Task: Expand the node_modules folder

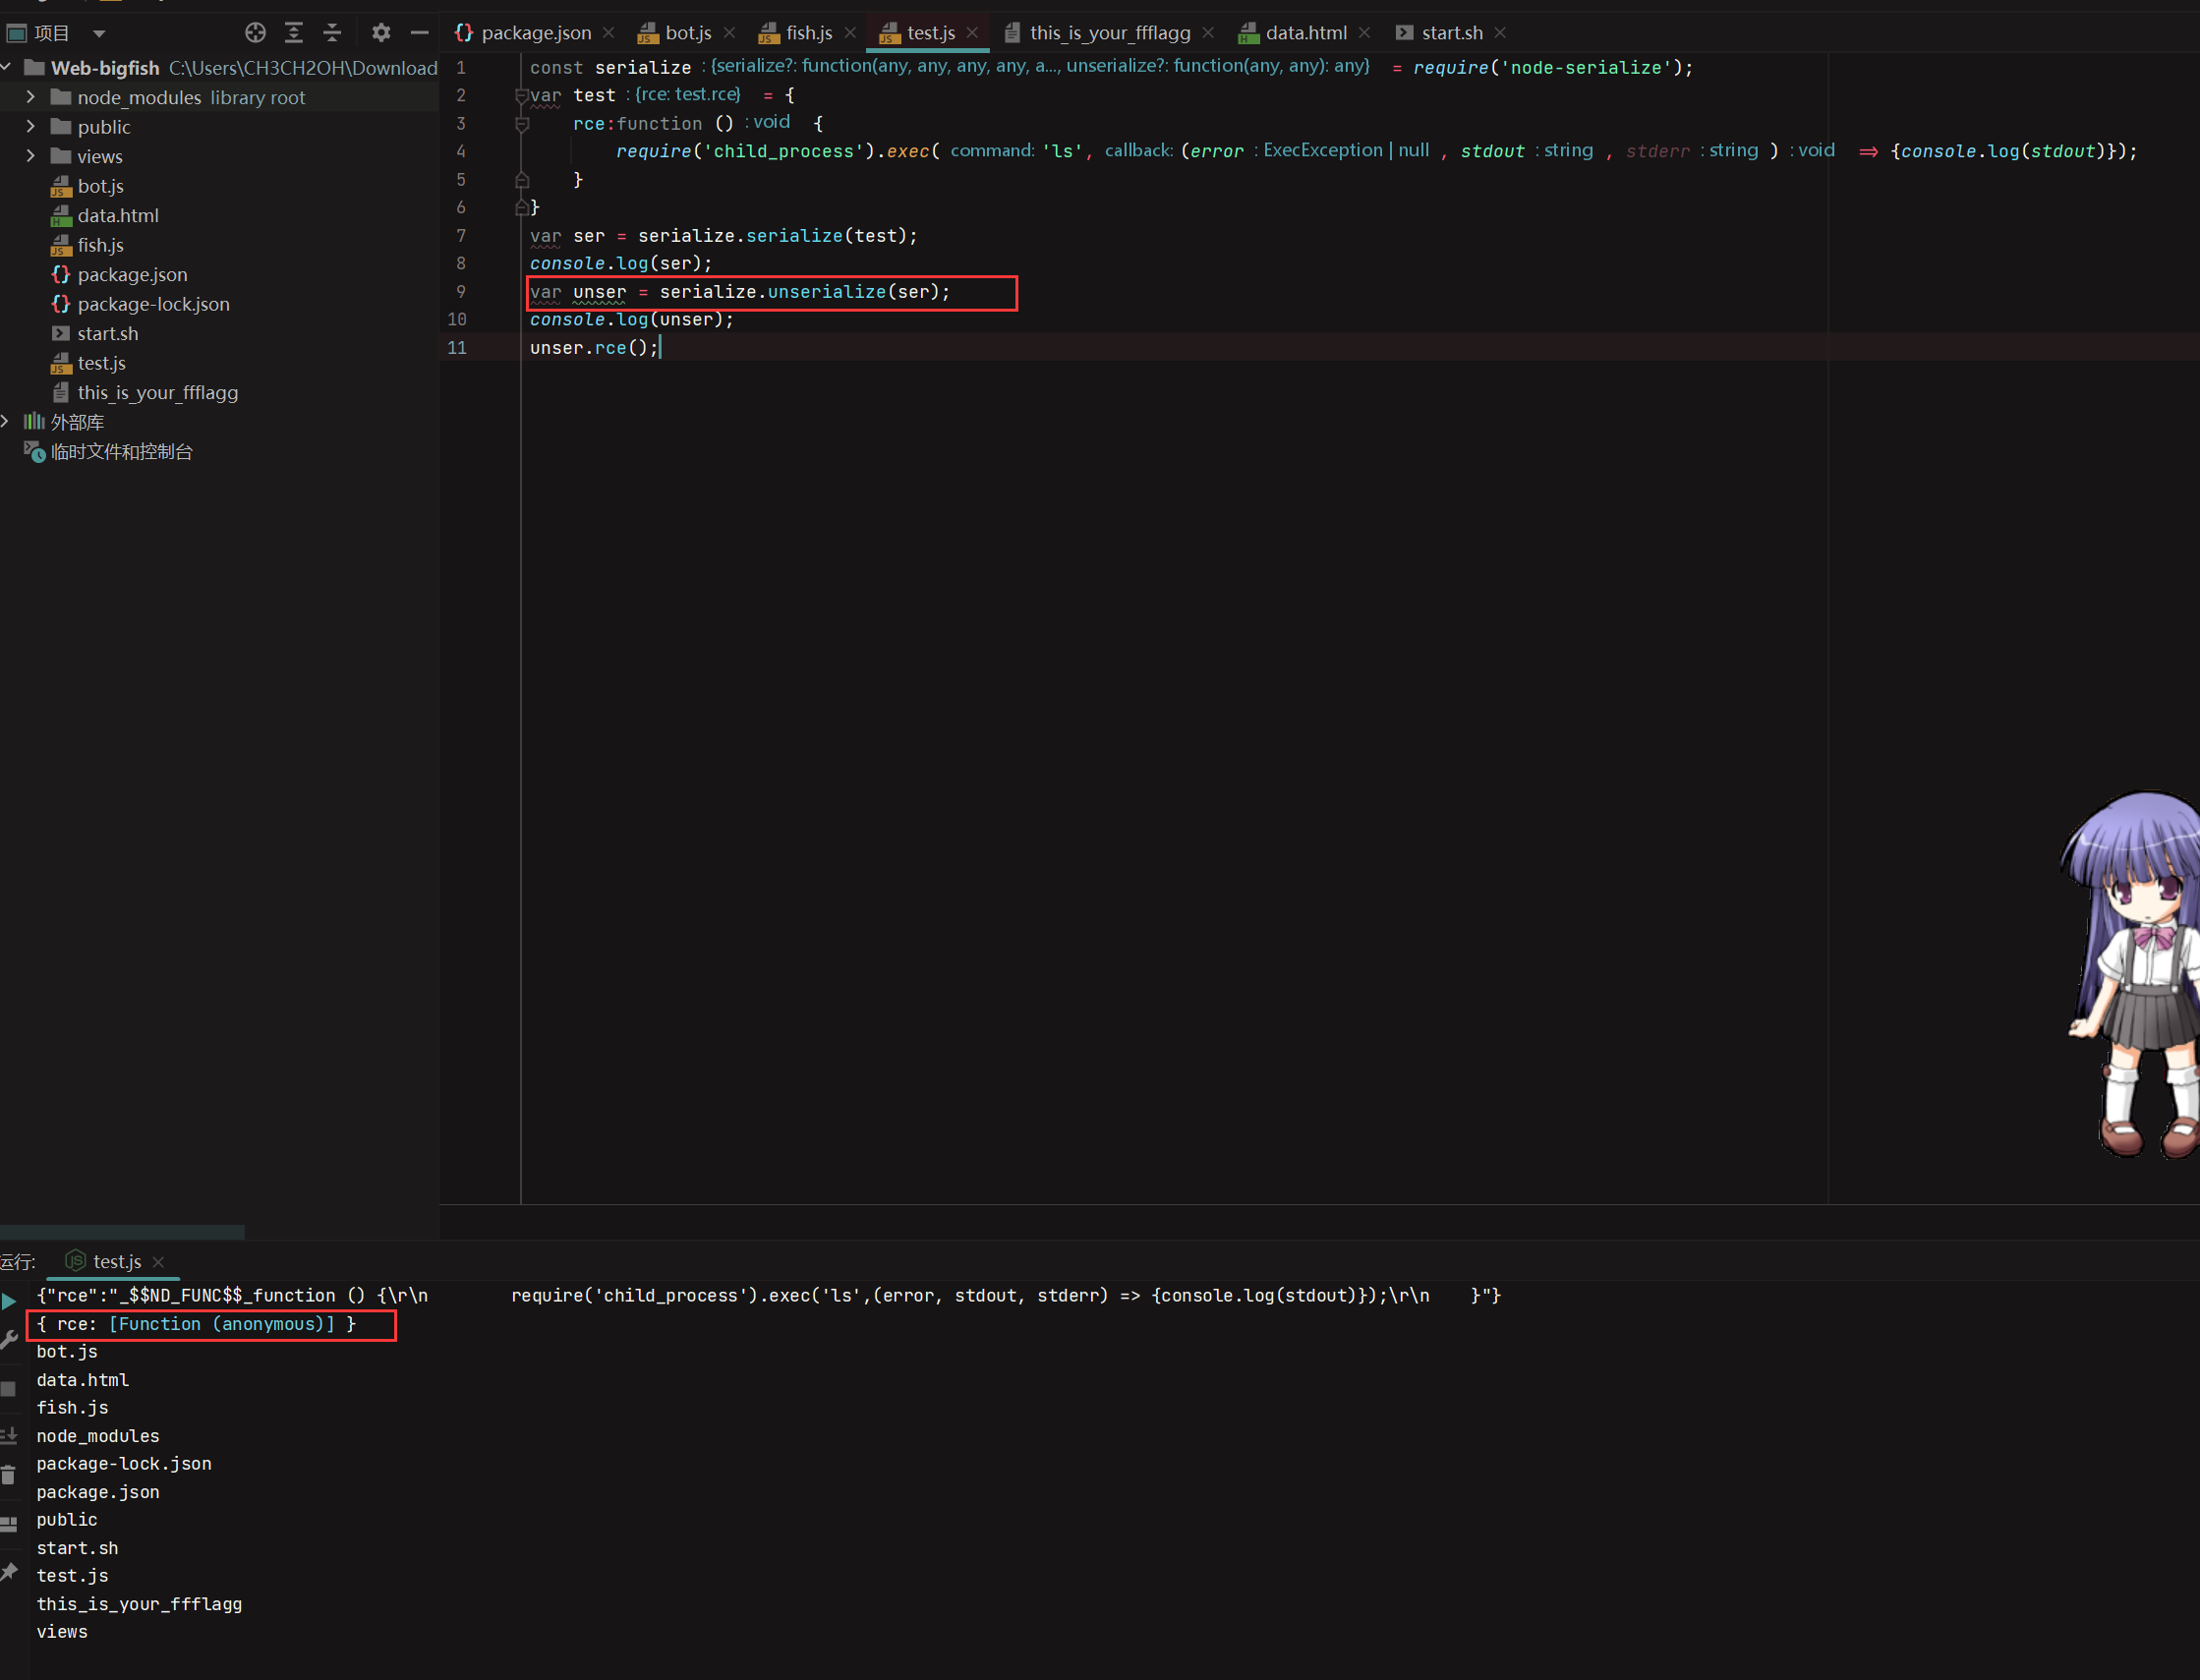Action: (x=31, y=97)
